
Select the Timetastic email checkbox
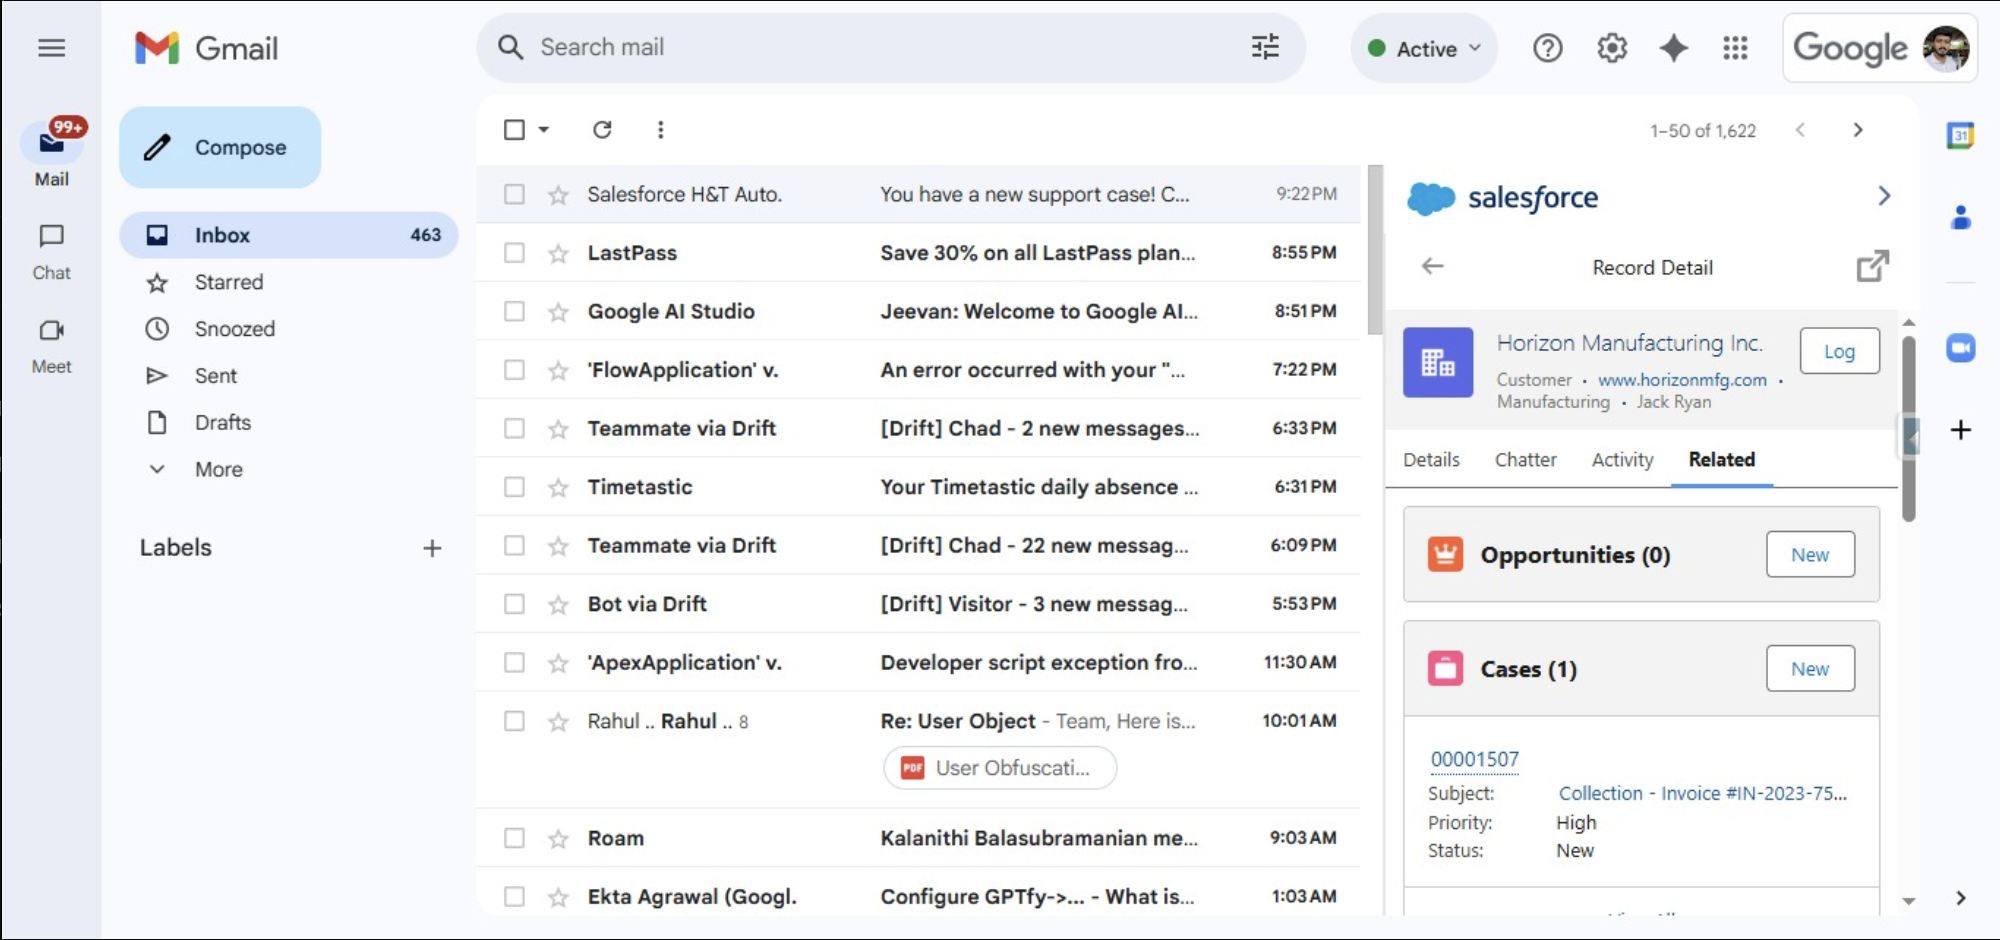coord(514,487)
